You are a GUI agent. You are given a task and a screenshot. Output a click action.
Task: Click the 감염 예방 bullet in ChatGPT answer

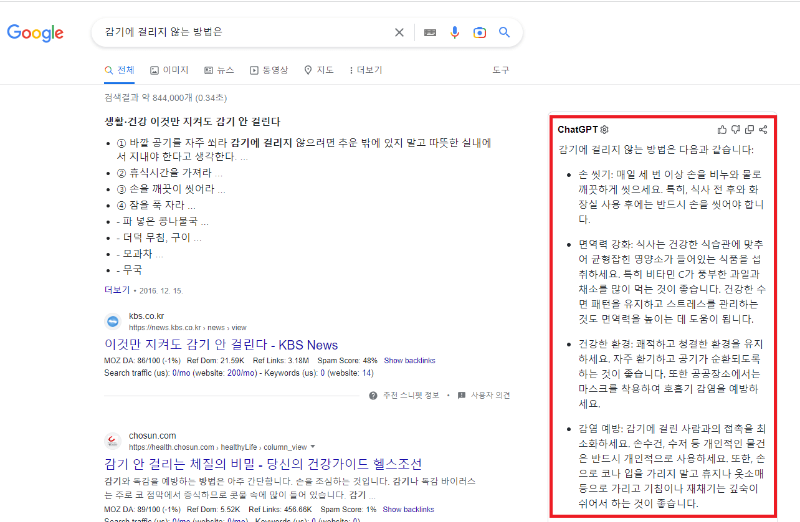pos(672,466)
